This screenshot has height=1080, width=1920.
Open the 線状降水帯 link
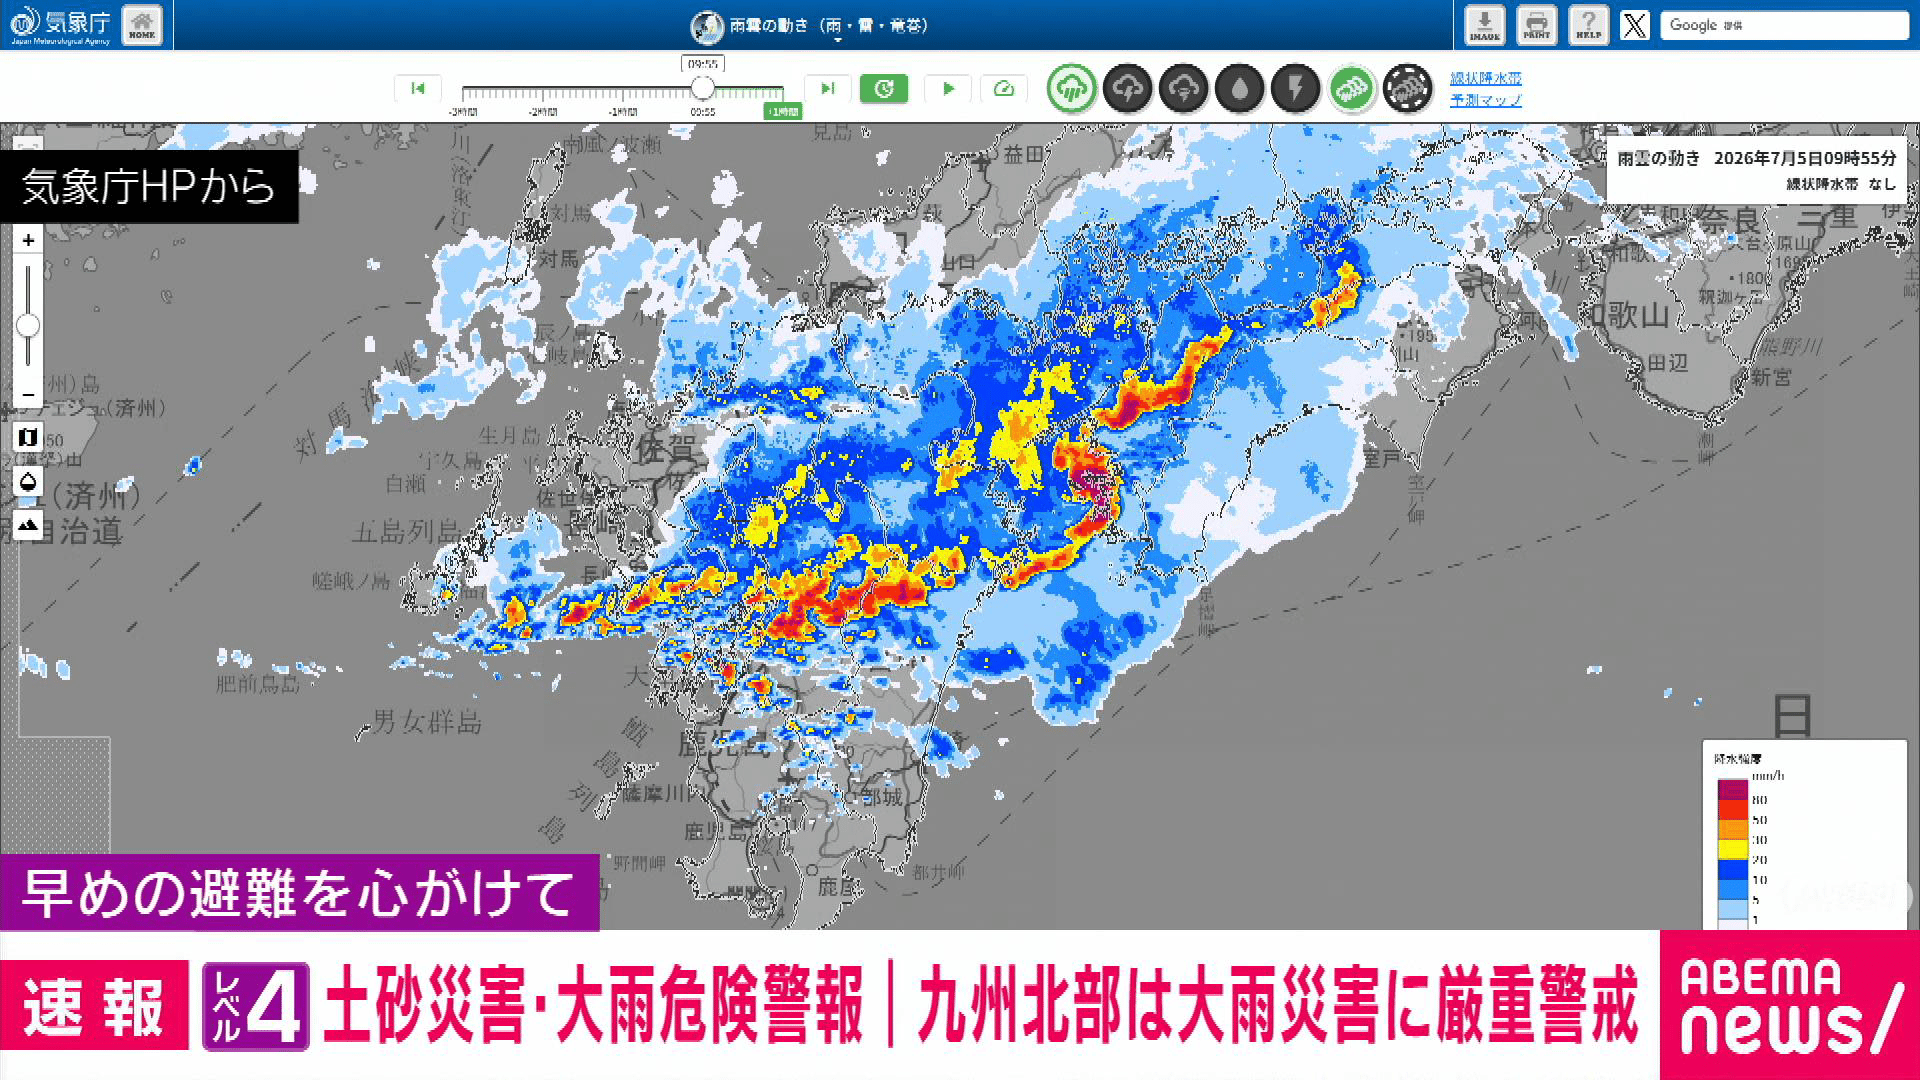[x=1486, y=78]
